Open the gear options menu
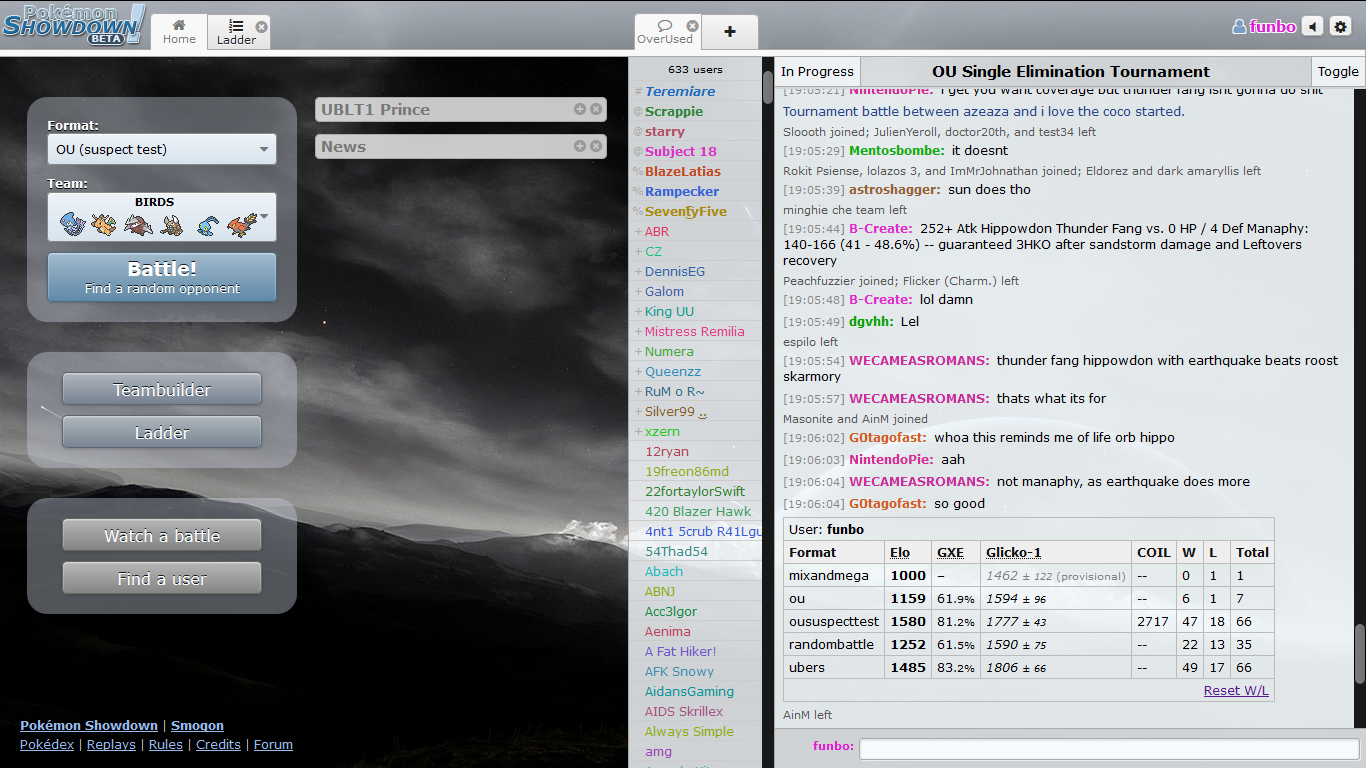The height and width of the screenshot is (768, 1366). tap(1341, 27)
